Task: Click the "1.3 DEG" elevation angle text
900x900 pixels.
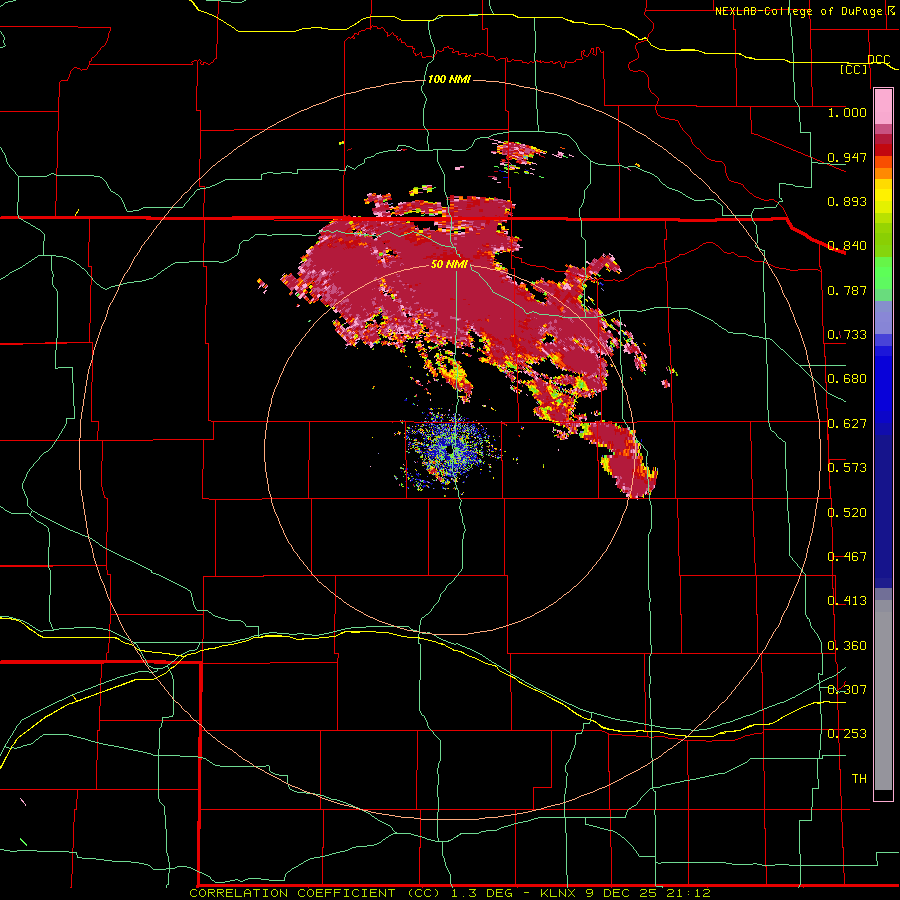Action: click(483, 893)
